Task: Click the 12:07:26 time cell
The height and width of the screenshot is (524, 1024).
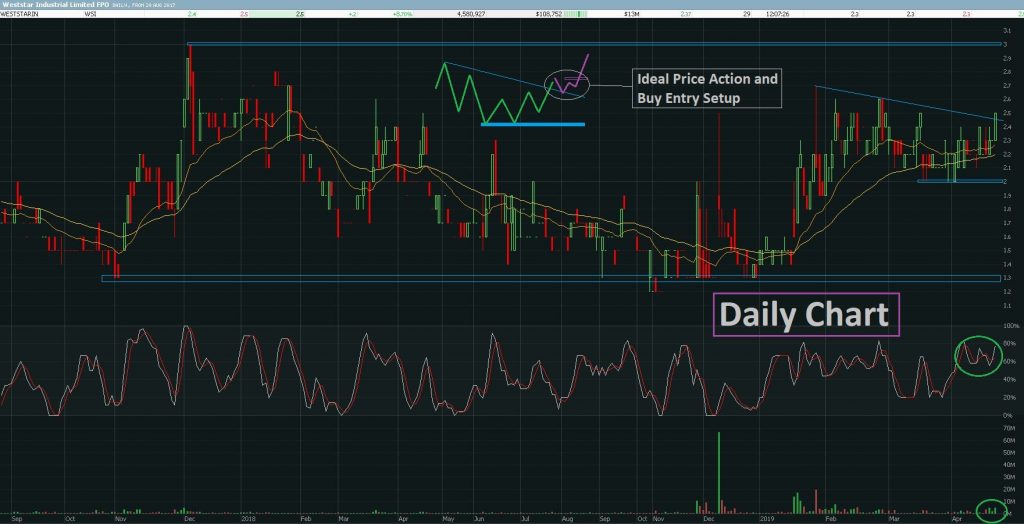Action: 778,13
